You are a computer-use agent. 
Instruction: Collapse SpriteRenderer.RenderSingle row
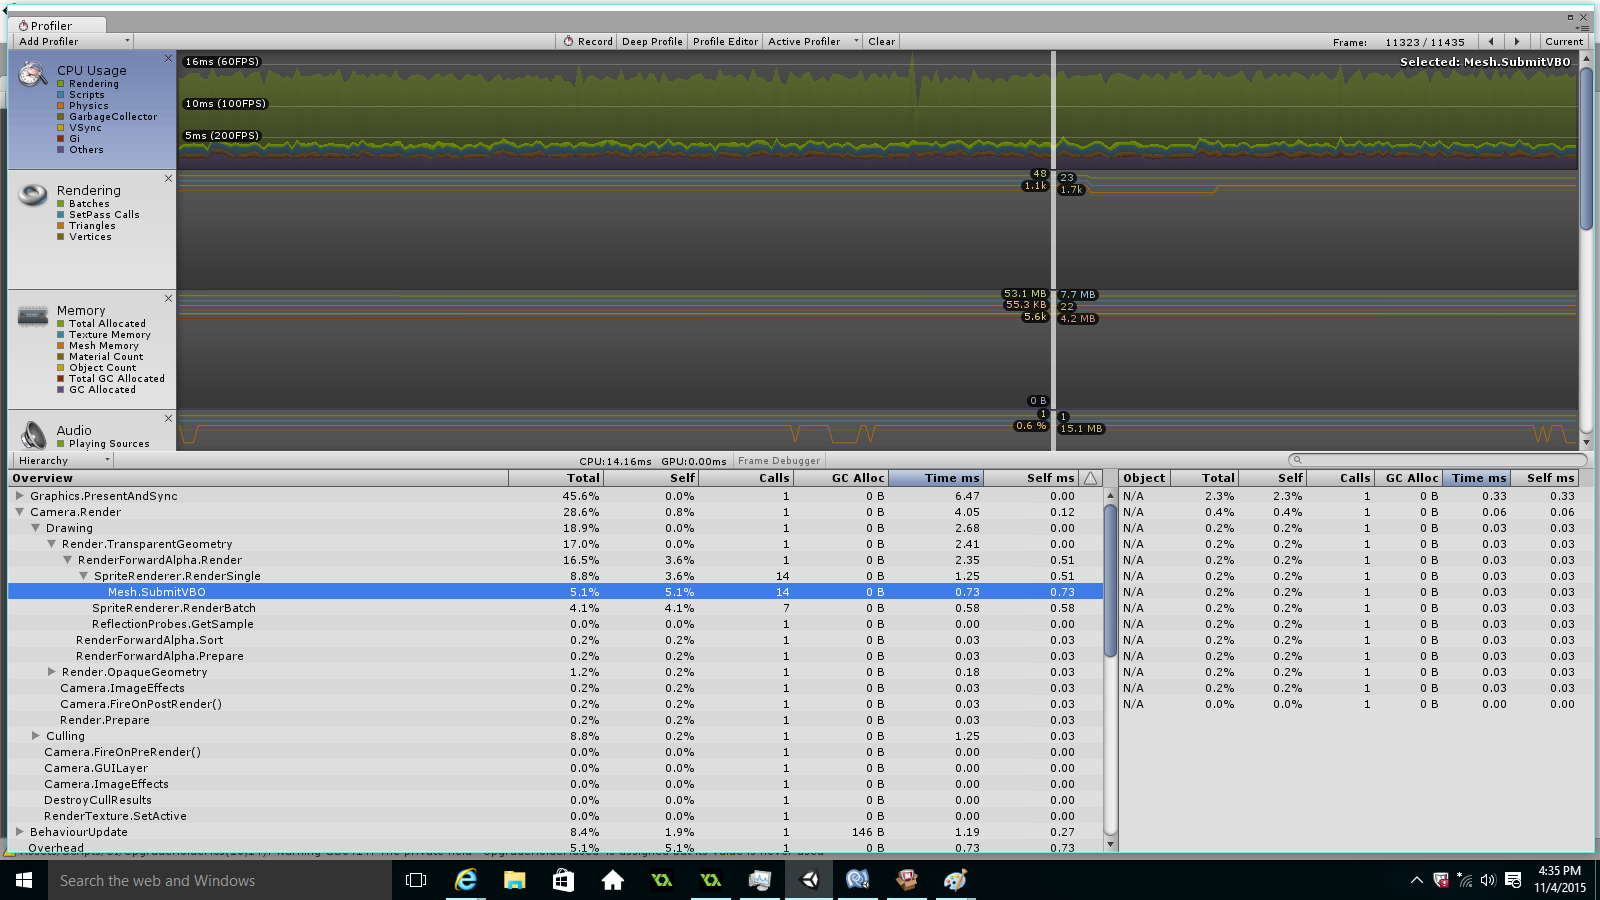[83, 576]
